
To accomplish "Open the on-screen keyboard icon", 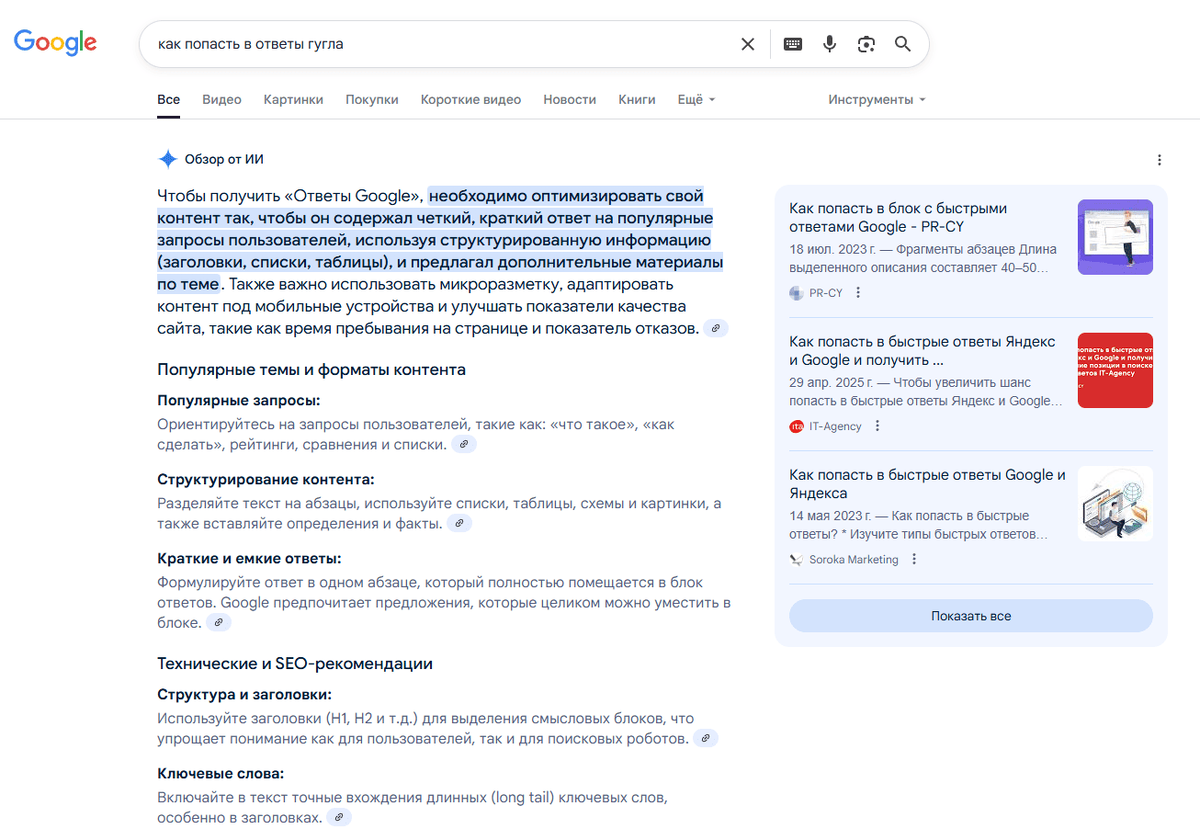I will (x=792, y=44).
